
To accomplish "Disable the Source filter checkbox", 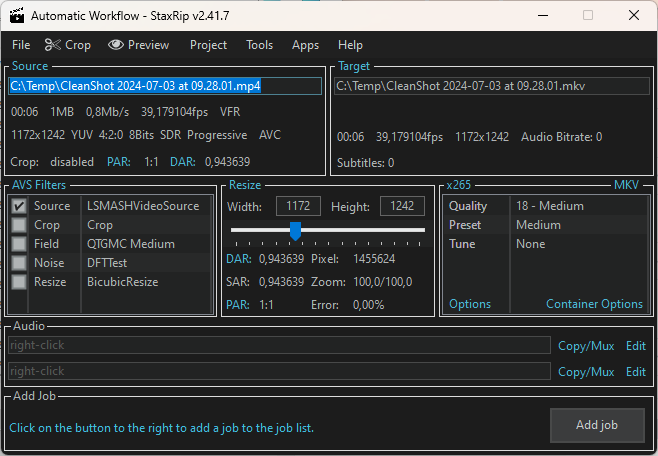I will point(19,206).
